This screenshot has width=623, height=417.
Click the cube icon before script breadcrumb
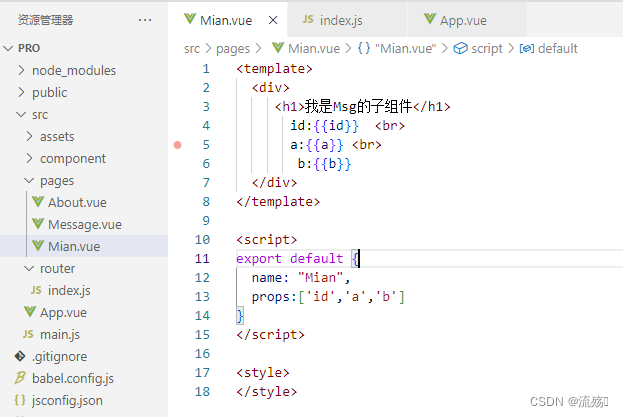[460, 48]
